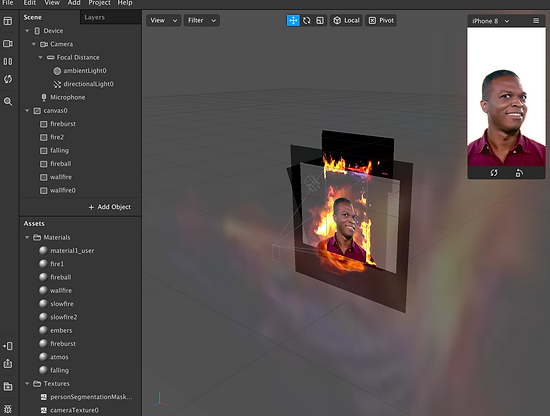
Task: Select the fireburst object in scene
Action: 63,124
